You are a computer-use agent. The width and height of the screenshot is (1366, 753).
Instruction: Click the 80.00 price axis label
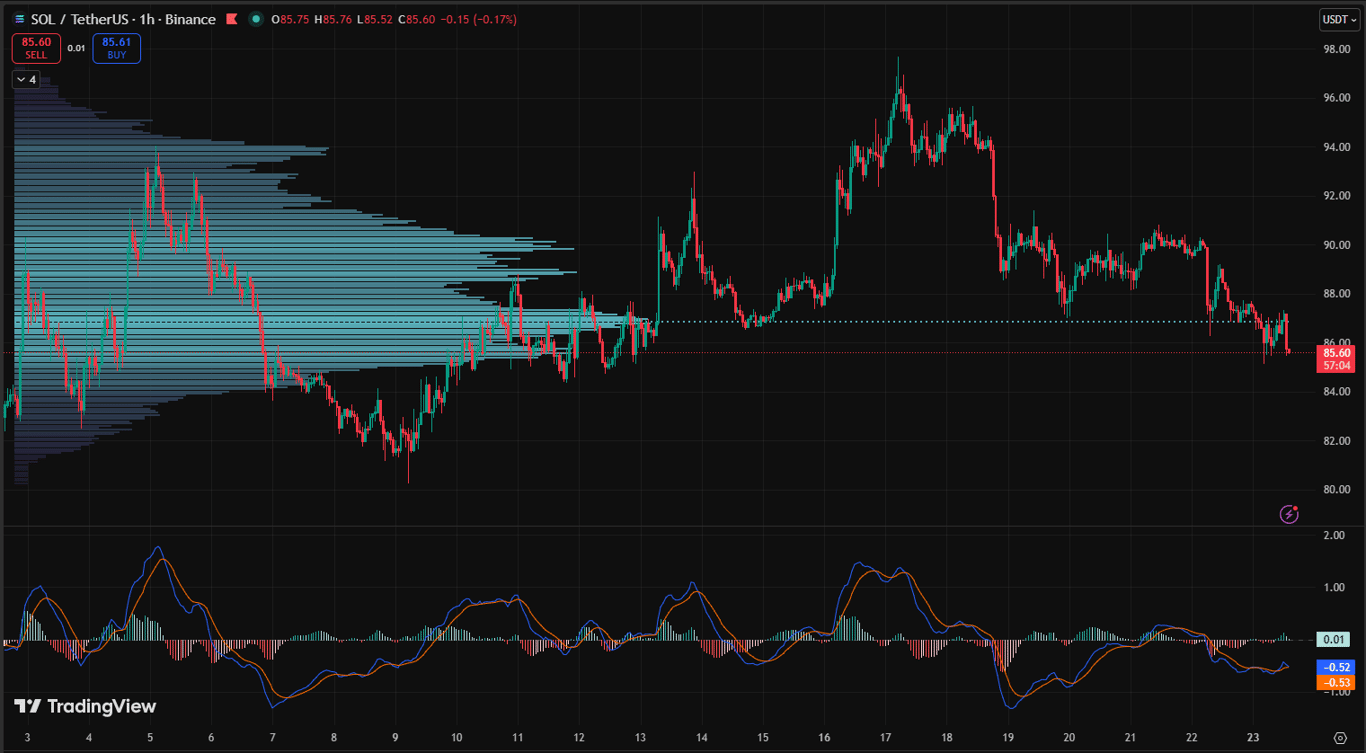pos(1336,490)
